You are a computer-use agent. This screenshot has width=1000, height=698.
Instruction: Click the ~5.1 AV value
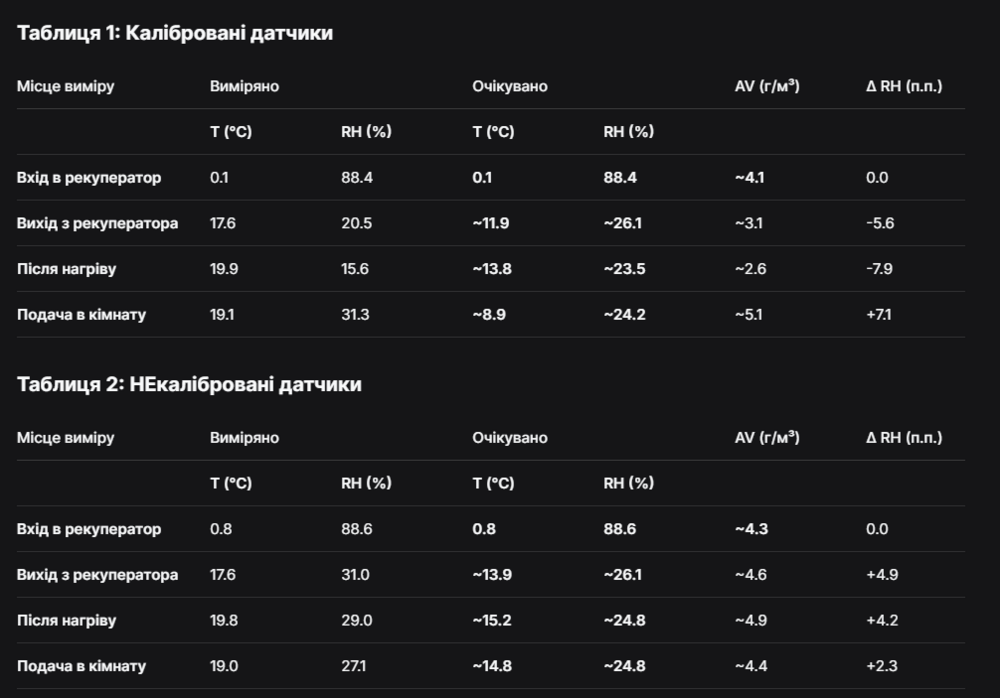point(749,315)
